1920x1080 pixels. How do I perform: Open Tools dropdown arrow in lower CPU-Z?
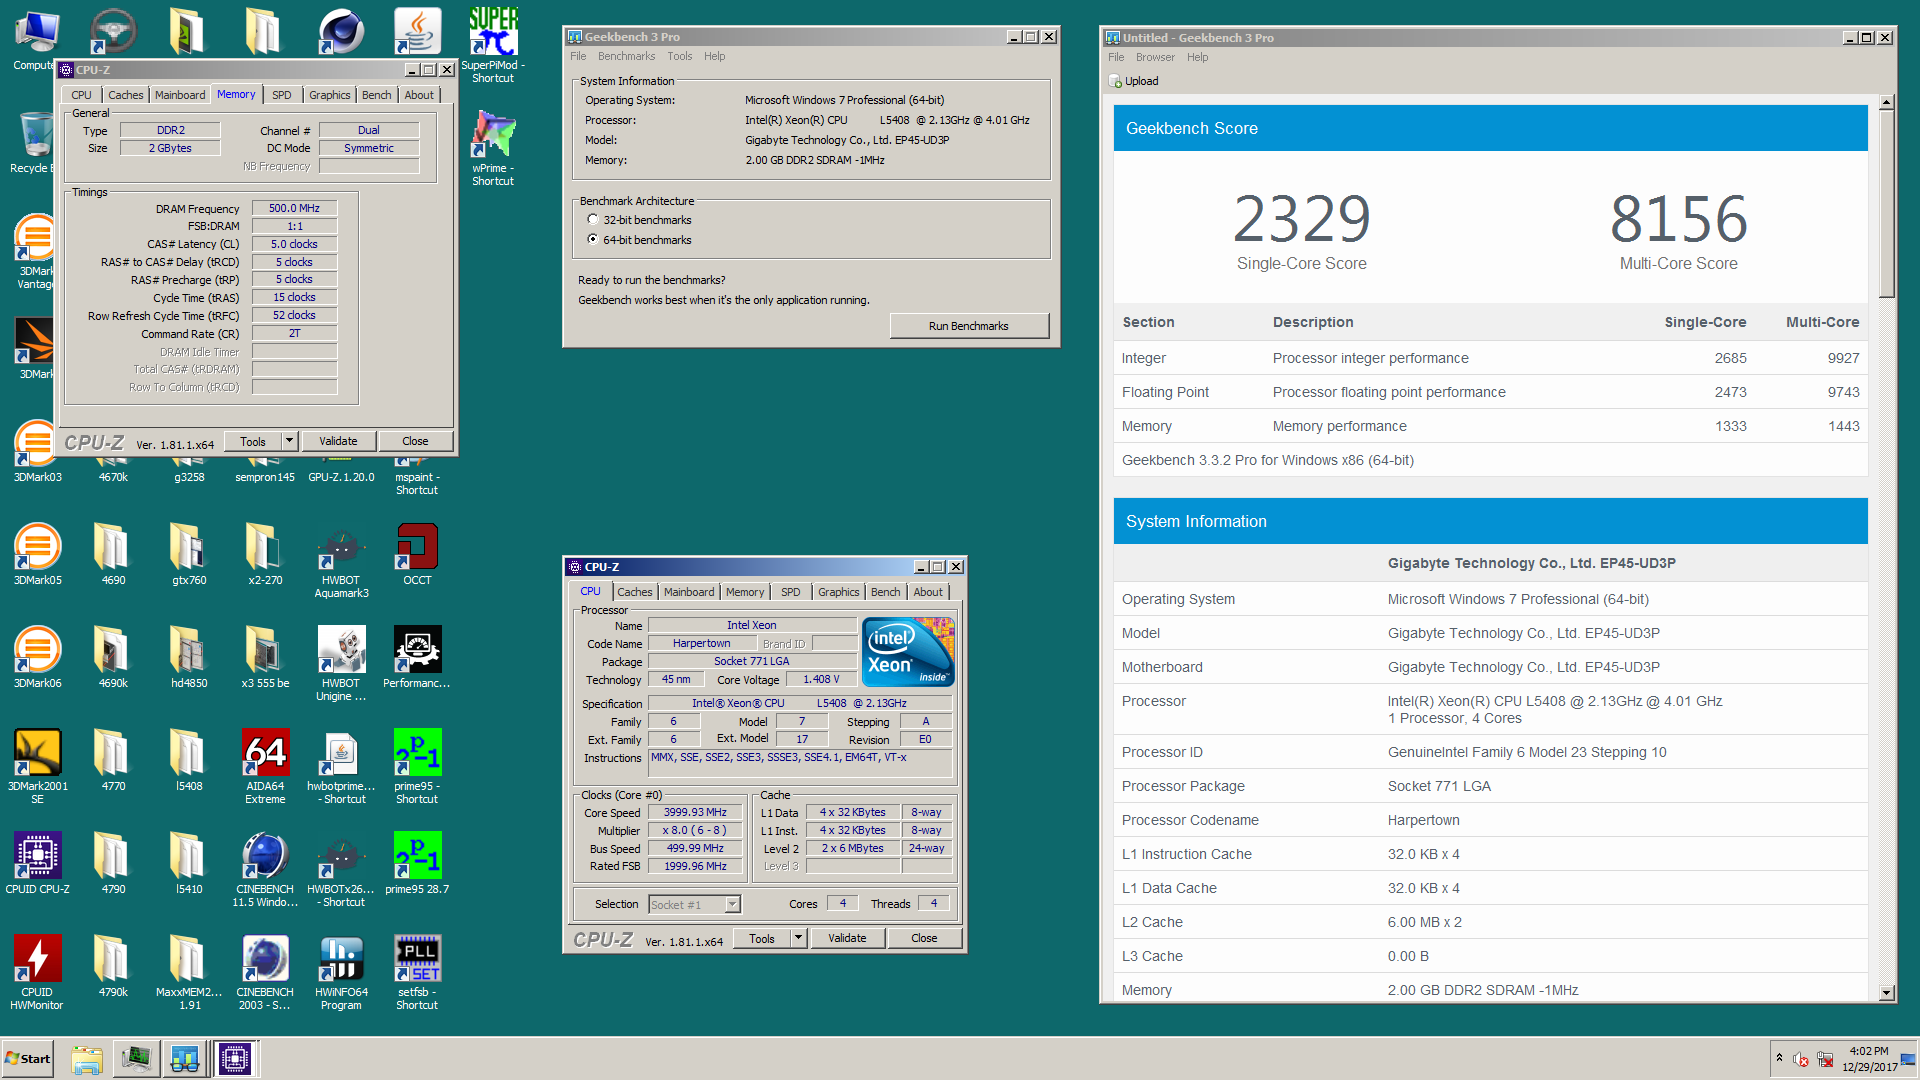click(x=798, y=938)
